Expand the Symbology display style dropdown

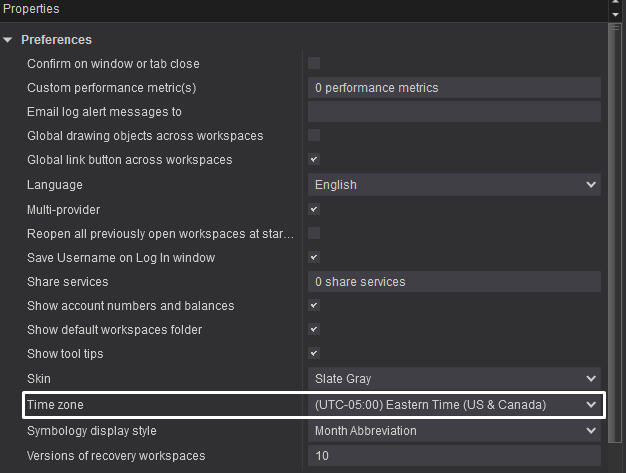(x=453, y=431)
